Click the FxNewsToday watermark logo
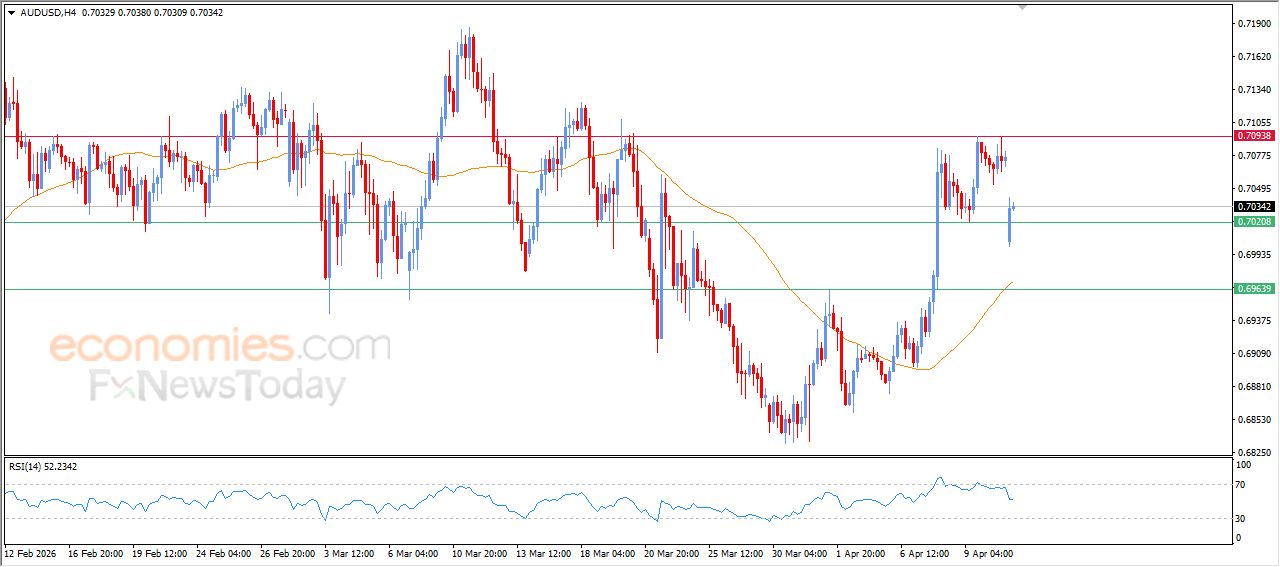Image resolution: width=1280 pixels, height=567 pixels. click(217, 386)
